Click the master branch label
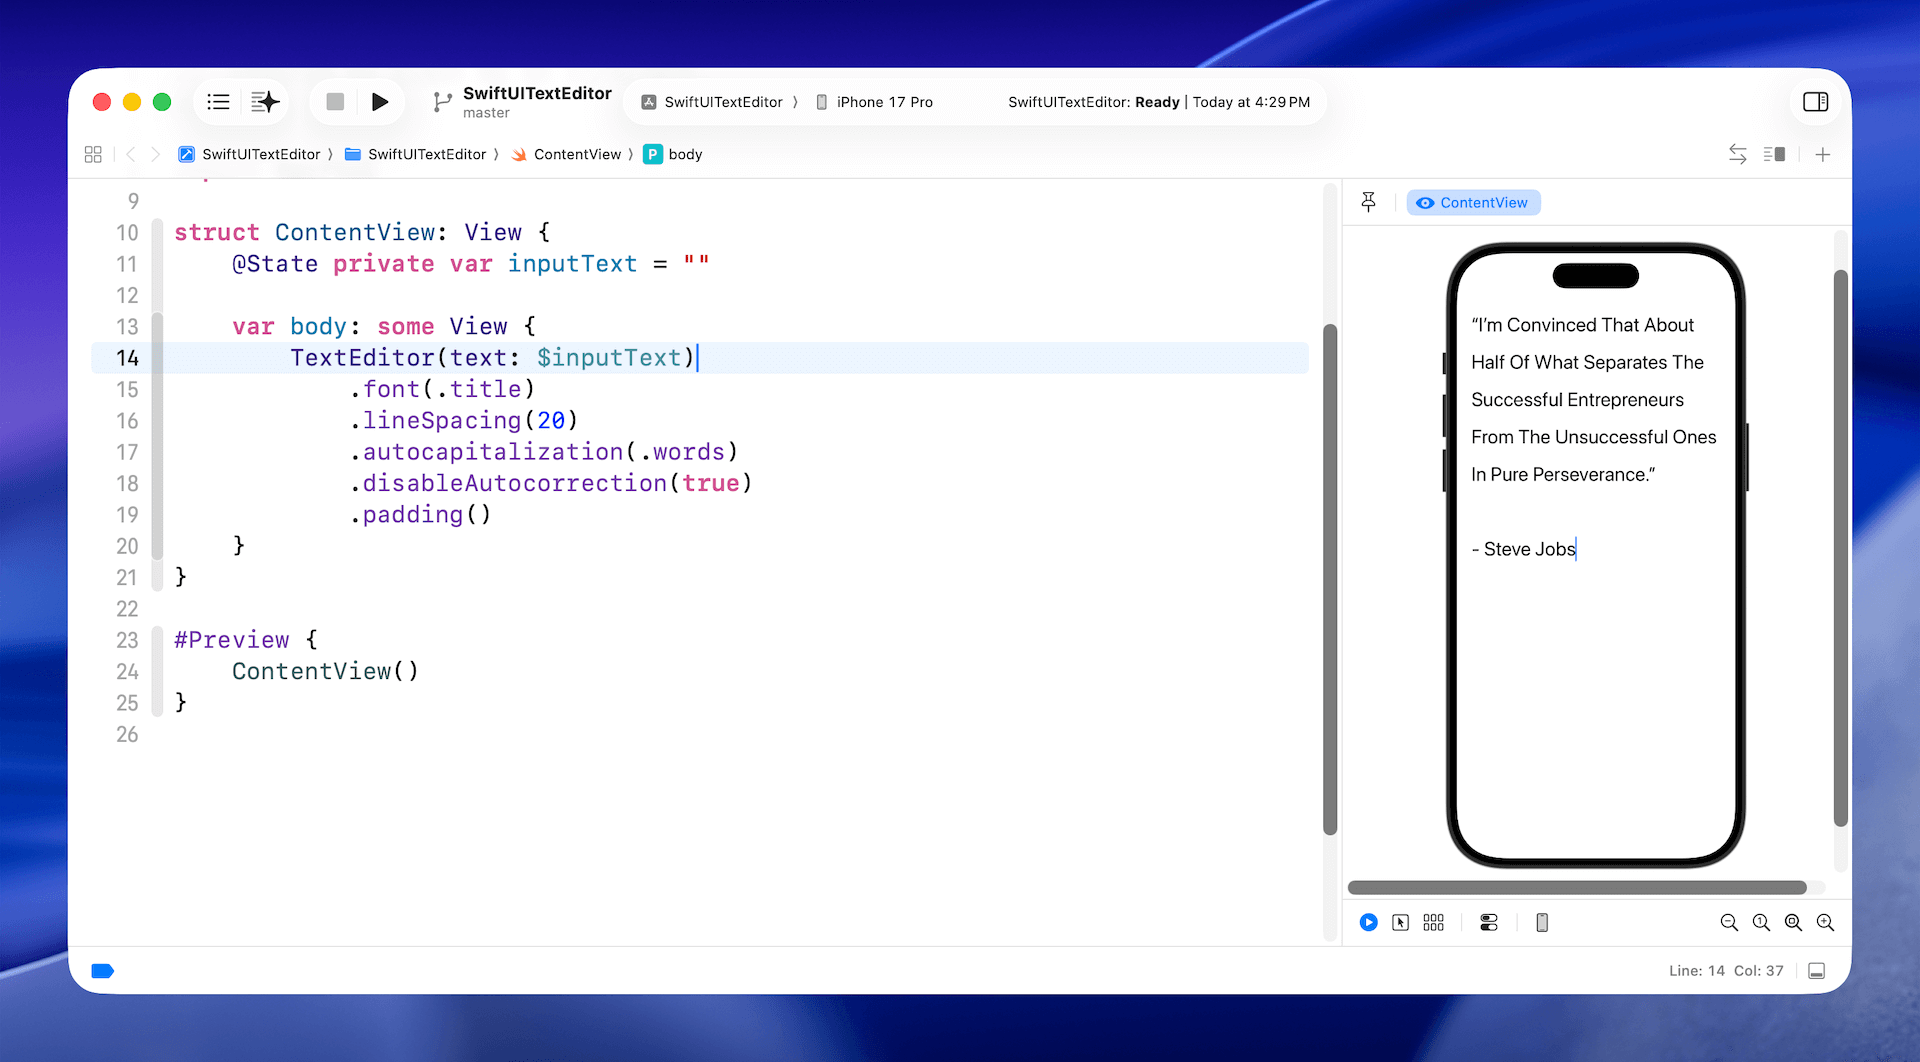 (x=487, y=113)
